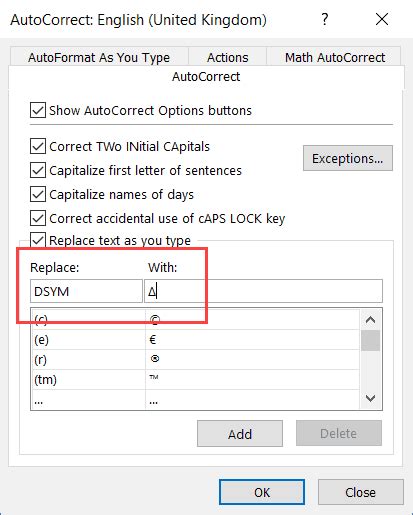Click the list scrollbar thumb
The width and height of the screenshot is (413, 515).
(370, 340)
